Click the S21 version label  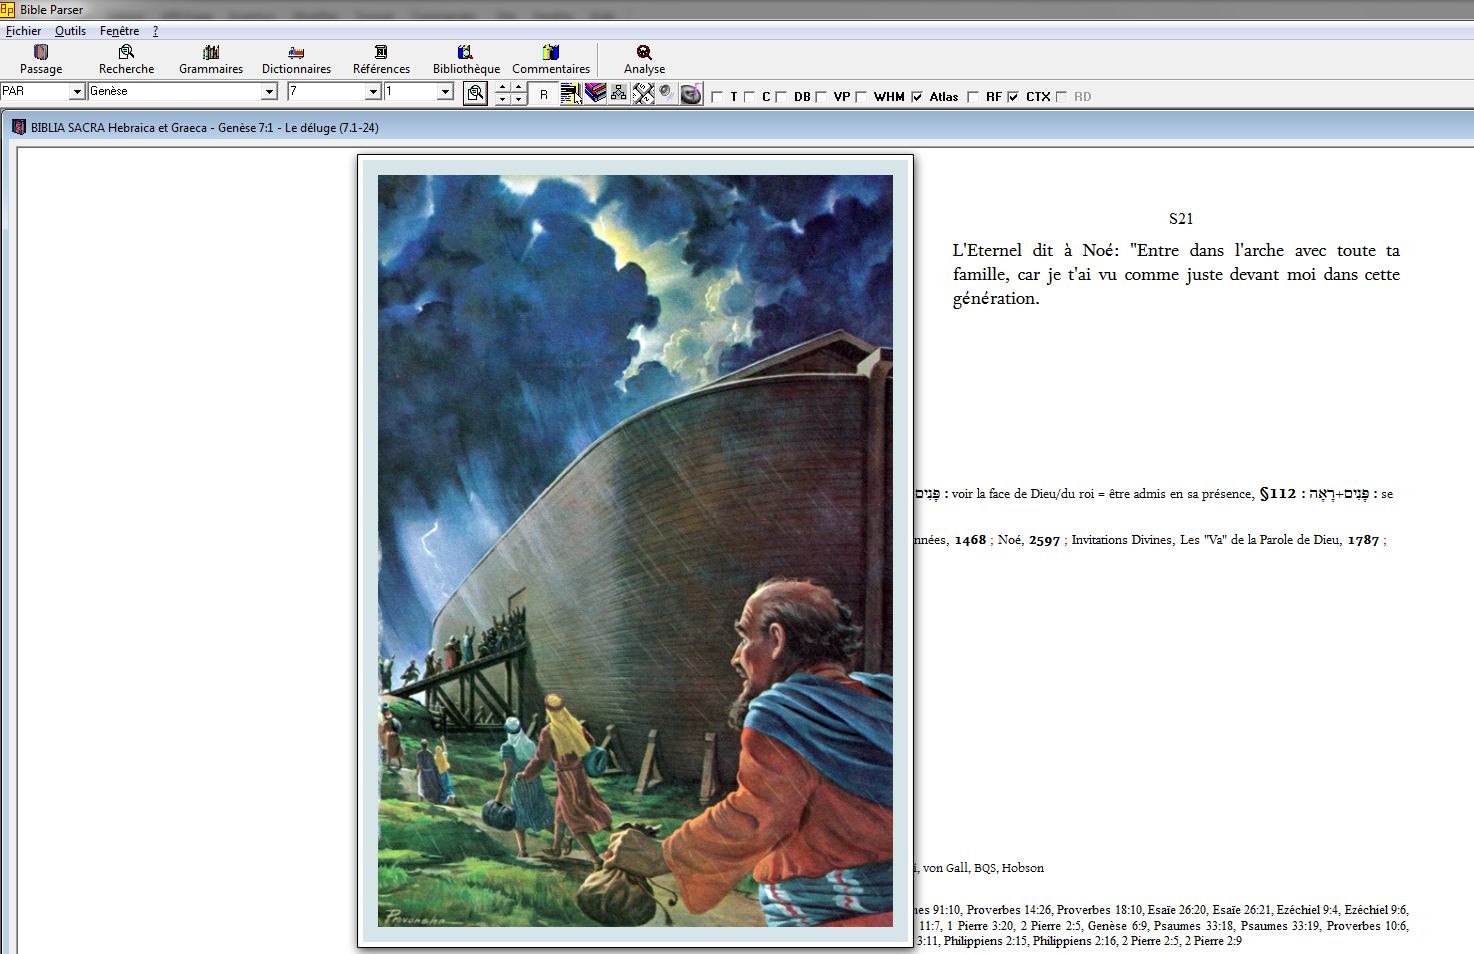click(x=1181, y=219)
